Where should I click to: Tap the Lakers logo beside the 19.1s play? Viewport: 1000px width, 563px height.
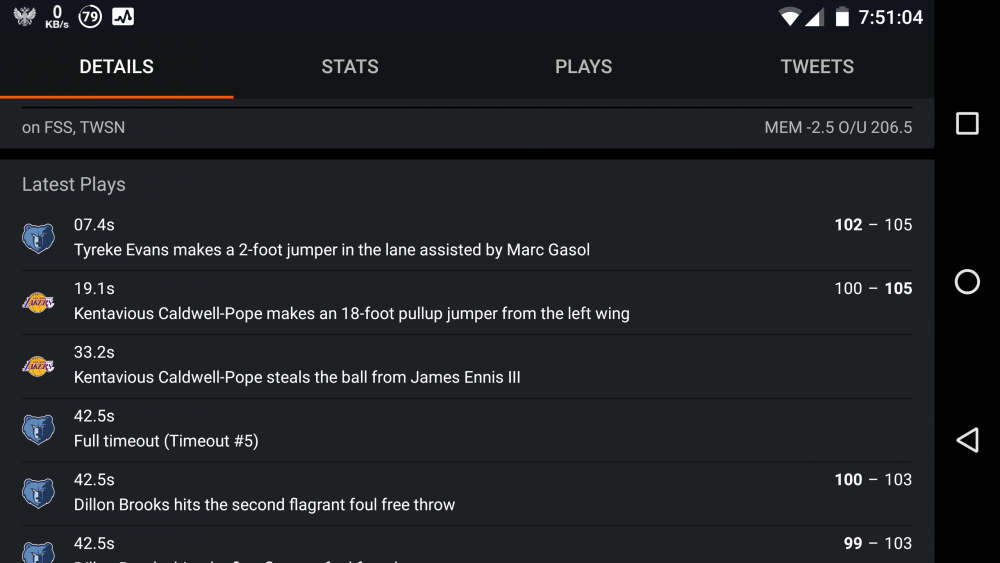point(38,302)
